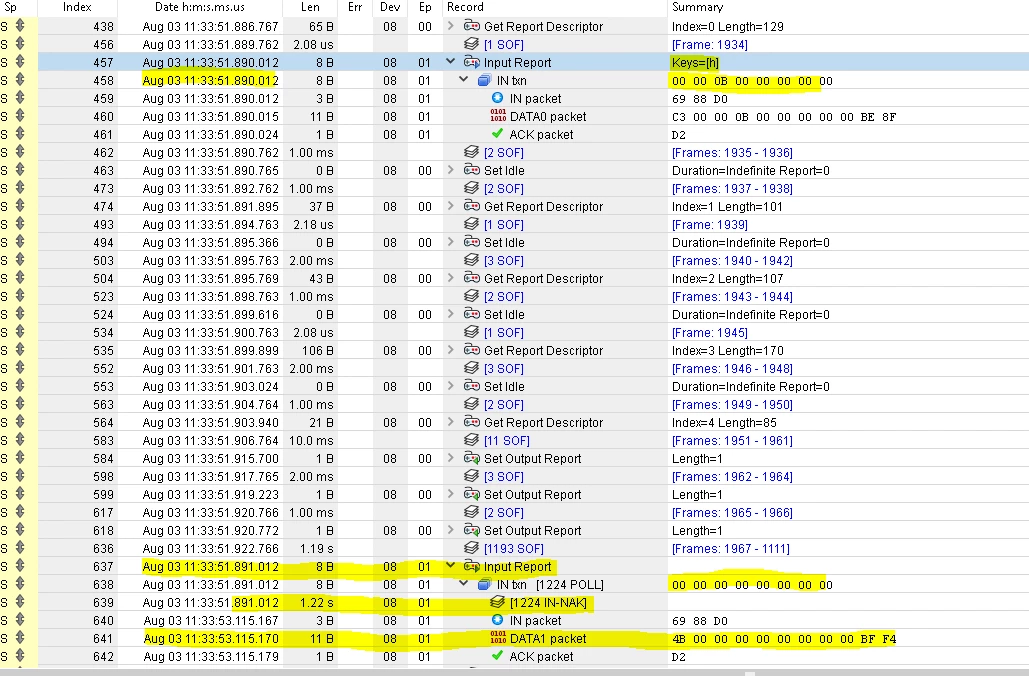Click the Err column header
The width and height of the screenshot is (1029, 676).
pyautogui.click(x=355, y=7)
